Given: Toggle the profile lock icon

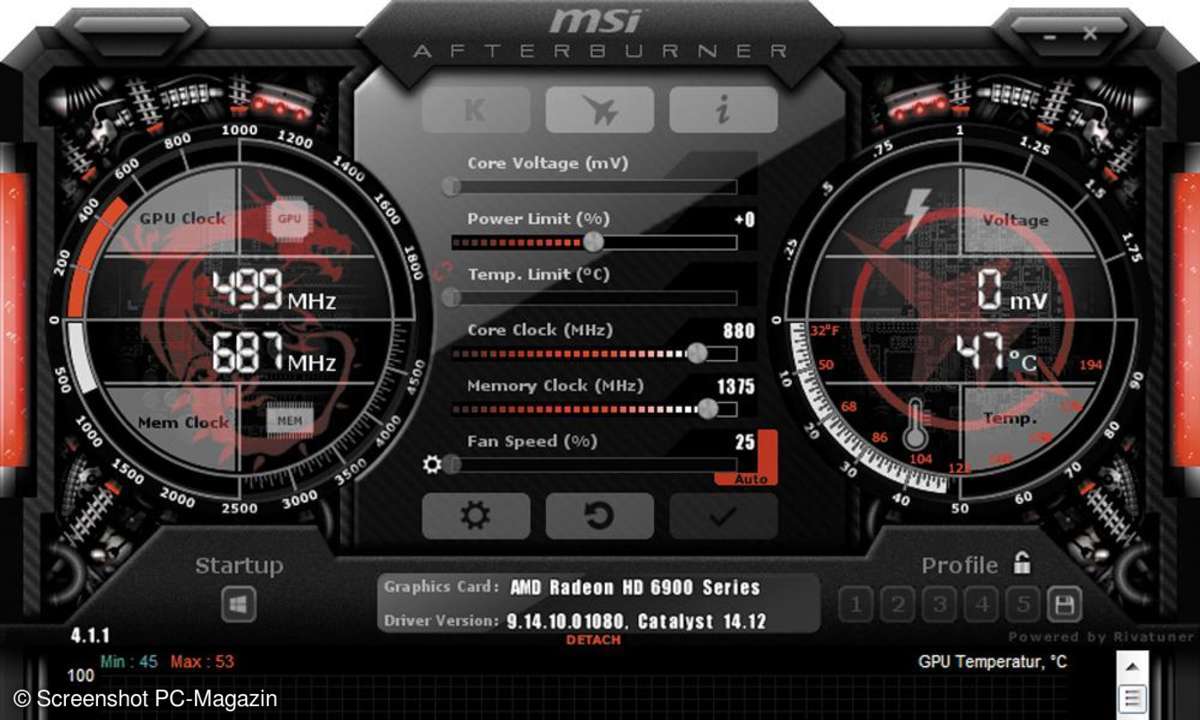Looking at the screenshot, I should point(1021,563).
